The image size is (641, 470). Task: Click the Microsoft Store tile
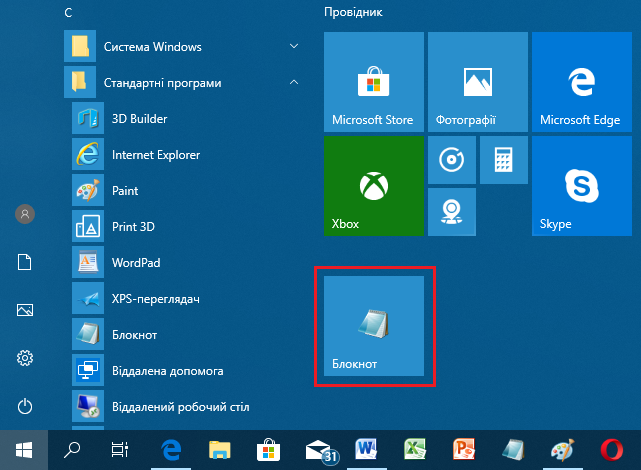pos(374,82)
